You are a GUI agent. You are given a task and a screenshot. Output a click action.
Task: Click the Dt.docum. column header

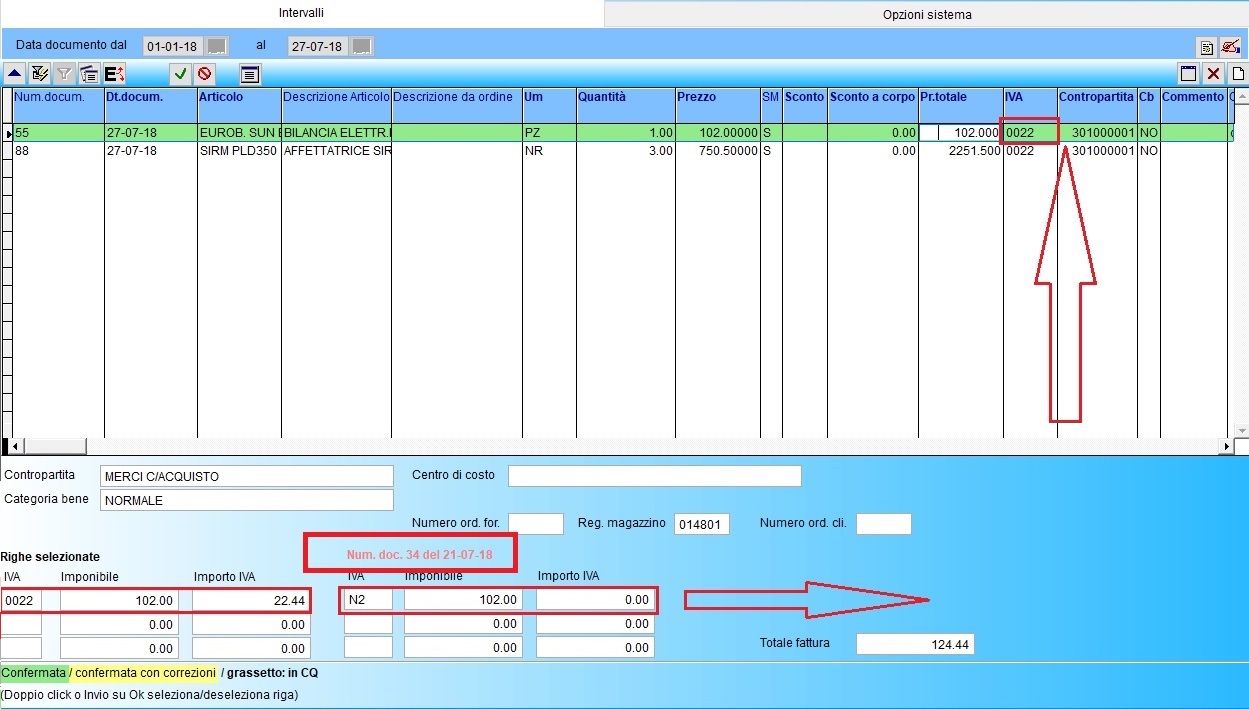pyautogui.click(x=150, y=98)
